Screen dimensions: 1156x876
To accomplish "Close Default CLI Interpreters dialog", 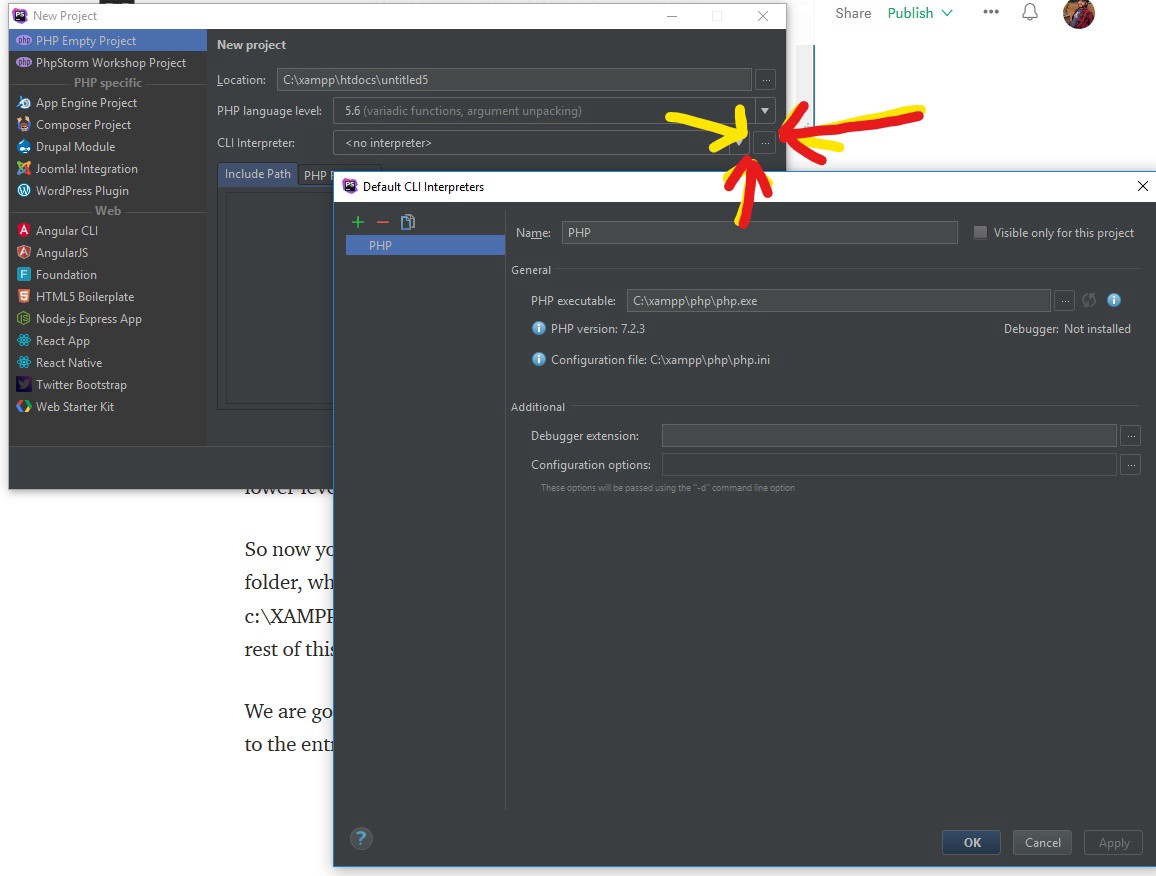I will (1142, 186).
